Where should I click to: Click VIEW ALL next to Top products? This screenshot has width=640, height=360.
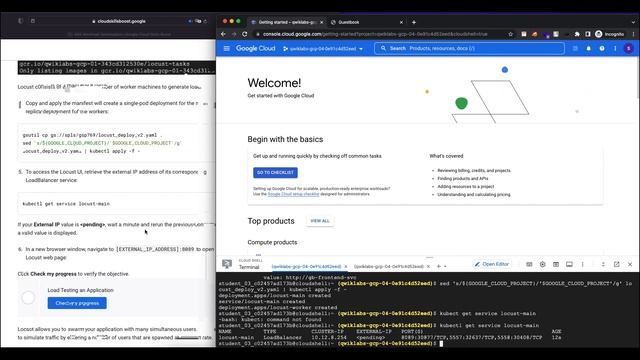coord(320,221)
